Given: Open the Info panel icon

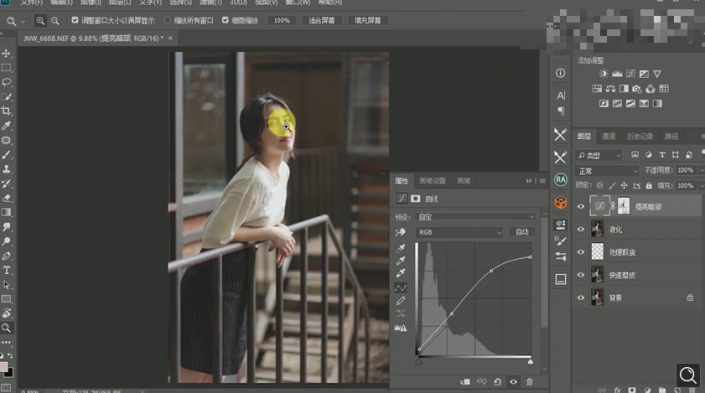Looking at the screenshot, I should pos(560,73).
